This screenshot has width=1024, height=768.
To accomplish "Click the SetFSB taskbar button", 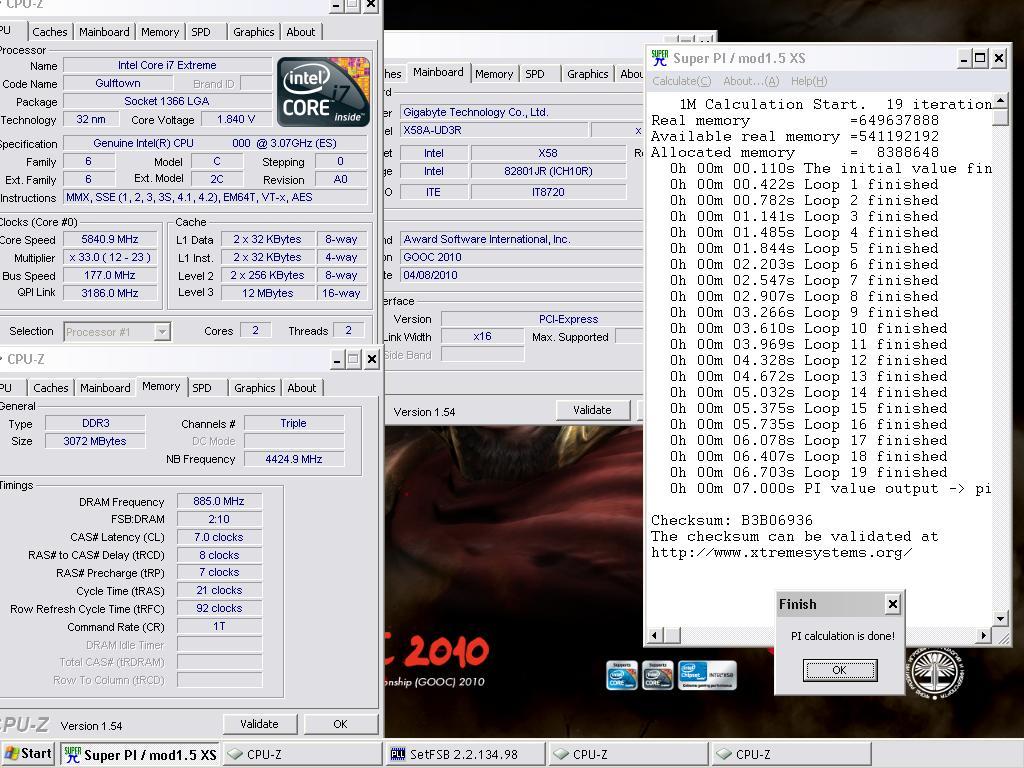I will [x=466, y=754].
